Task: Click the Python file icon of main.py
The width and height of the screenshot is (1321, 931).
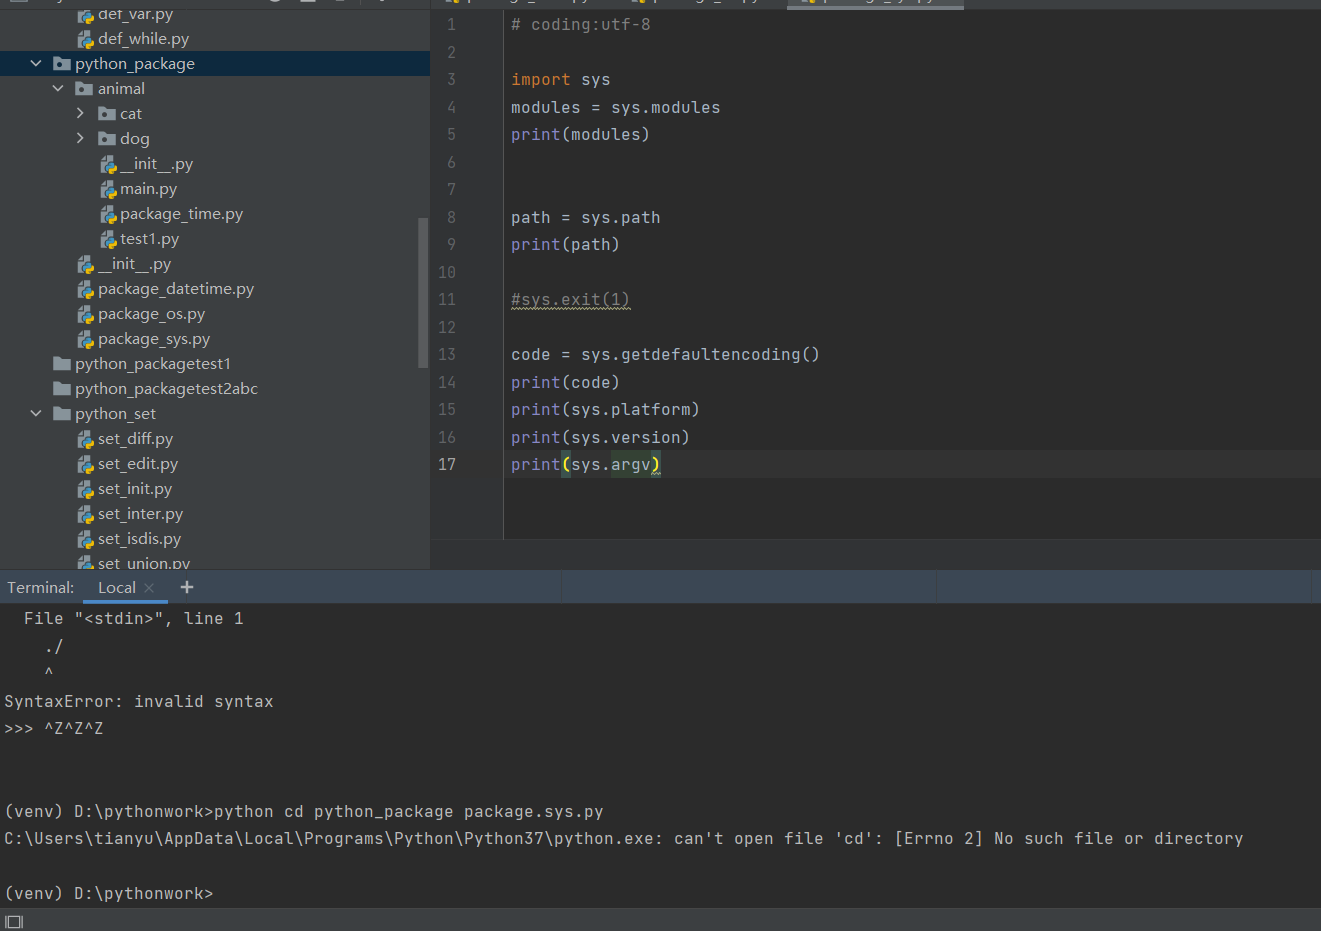Action: tap(108, 189)
